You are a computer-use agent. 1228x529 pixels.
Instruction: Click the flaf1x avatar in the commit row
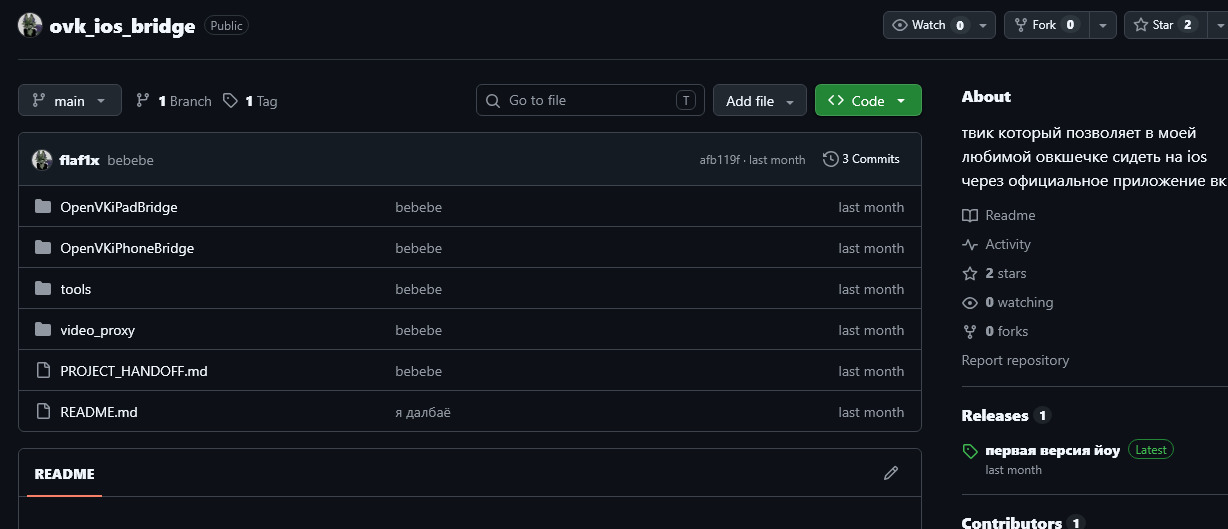coord(42,160)
